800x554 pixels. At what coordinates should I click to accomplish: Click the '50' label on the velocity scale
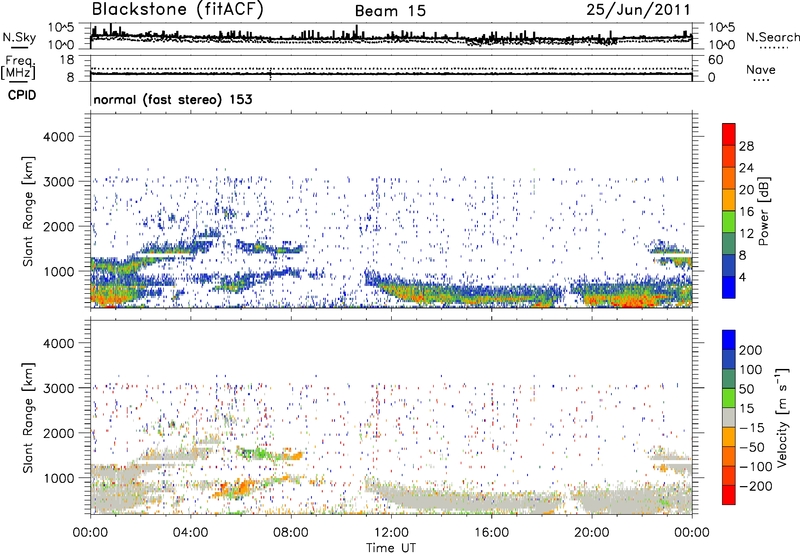tap(746, 389)
